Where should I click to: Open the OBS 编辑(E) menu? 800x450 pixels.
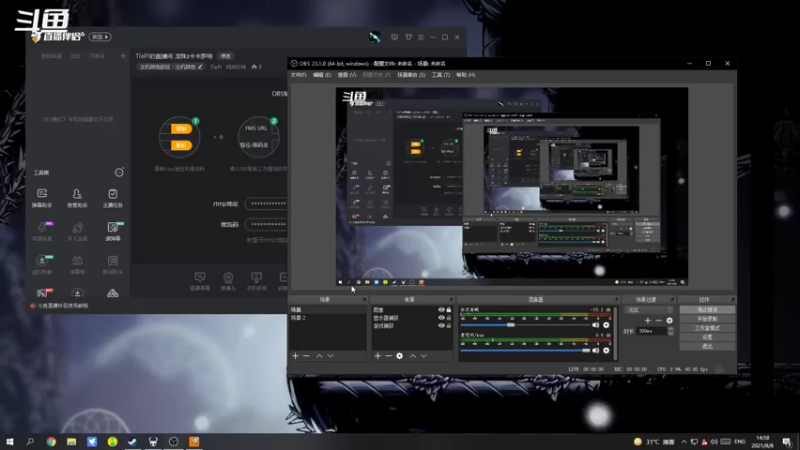322,75
